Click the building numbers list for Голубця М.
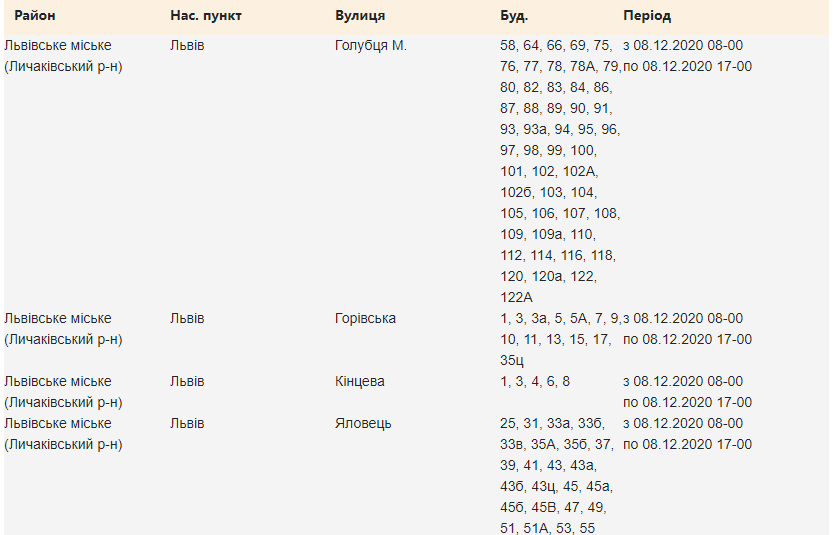This screenshot has height=535, width=836. [x=559, y=171]
